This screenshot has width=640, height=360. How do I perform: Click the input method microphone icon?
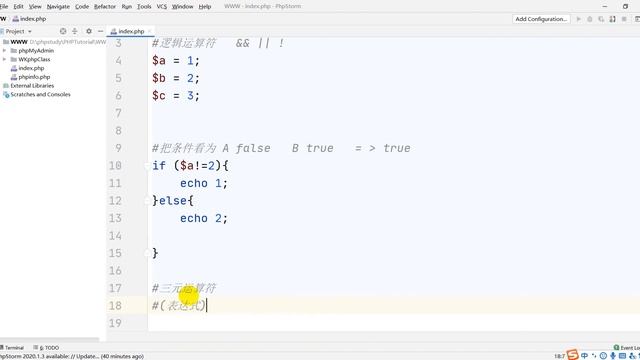point(613,356)
